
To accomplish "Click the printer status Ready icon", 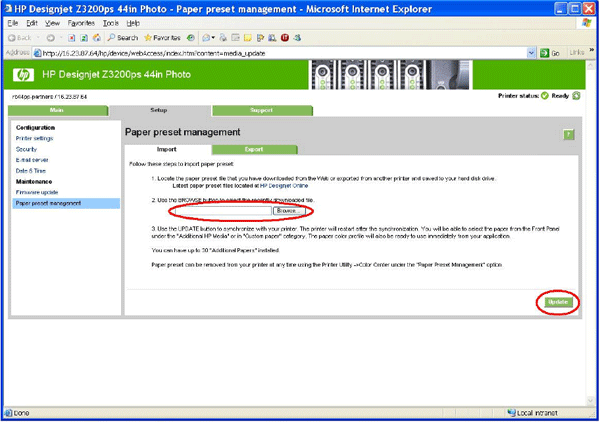I will pos(545,97).
